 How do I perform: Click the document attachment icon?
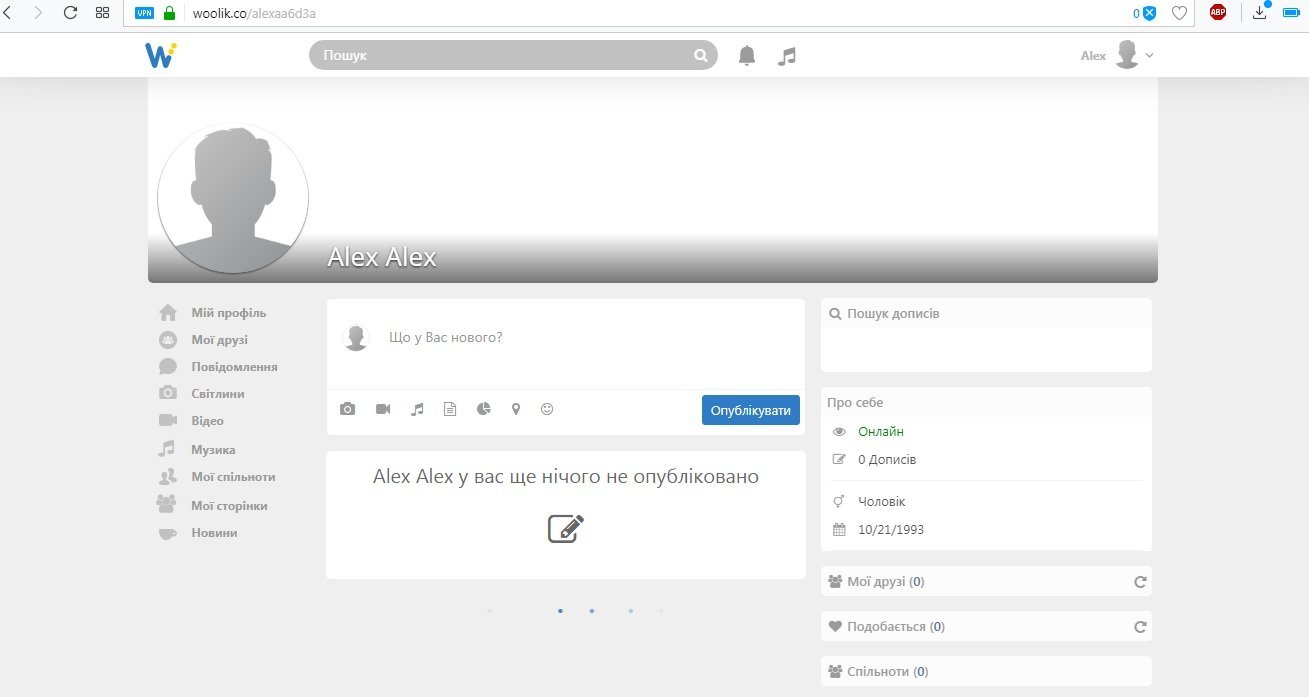click(x=449, y=409)
